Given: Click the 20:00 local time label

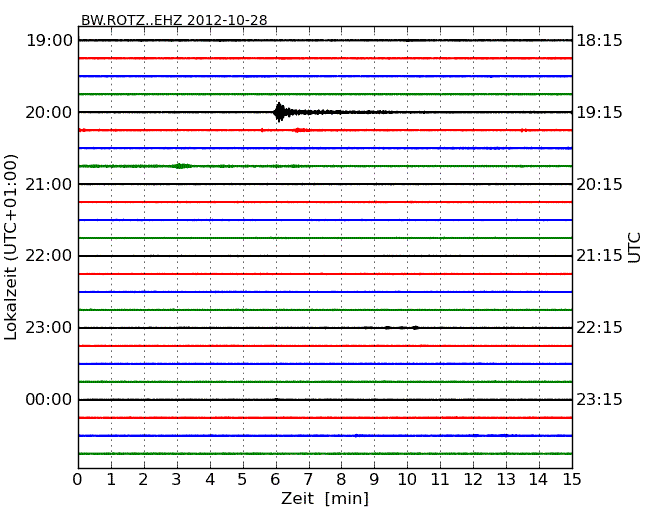Looking at the screenshot, I should pos(49,112).
